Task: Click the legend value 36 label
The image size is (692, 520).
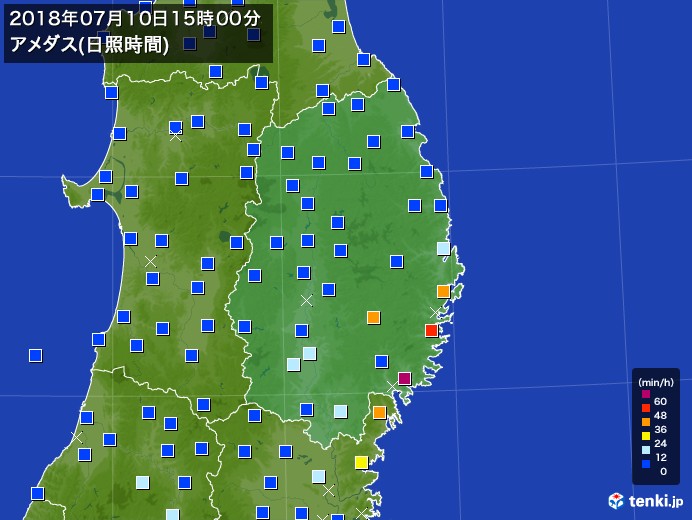Action: 660,429
